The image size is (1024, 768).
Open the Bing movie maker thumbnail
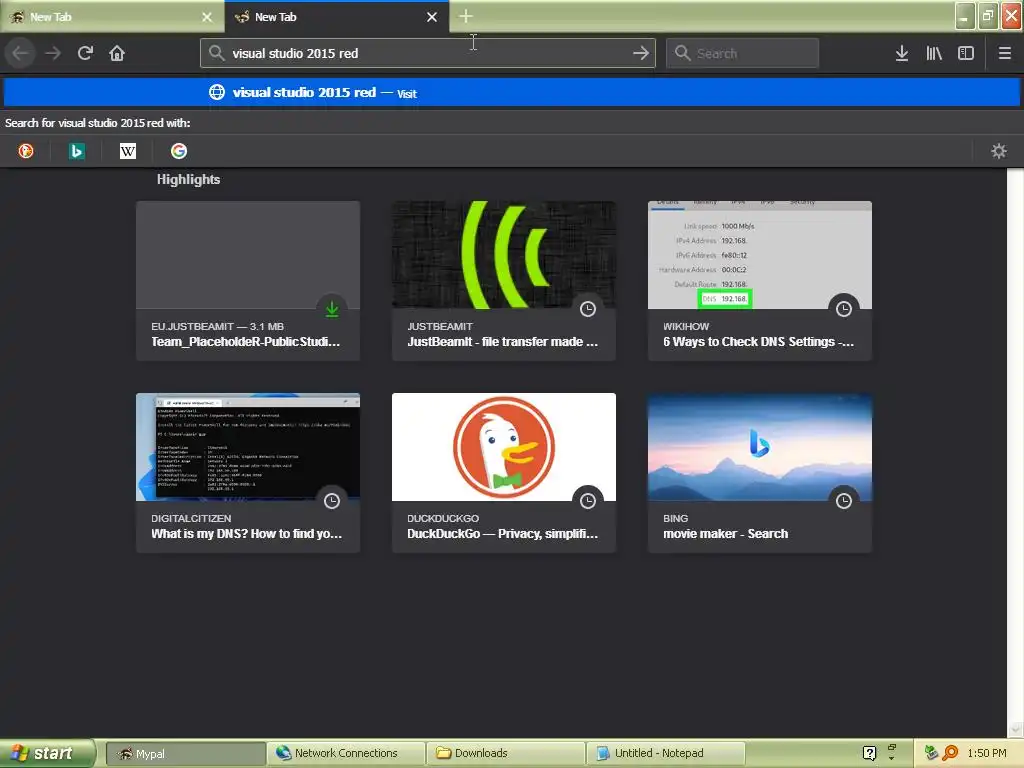(x=760, y=447)
